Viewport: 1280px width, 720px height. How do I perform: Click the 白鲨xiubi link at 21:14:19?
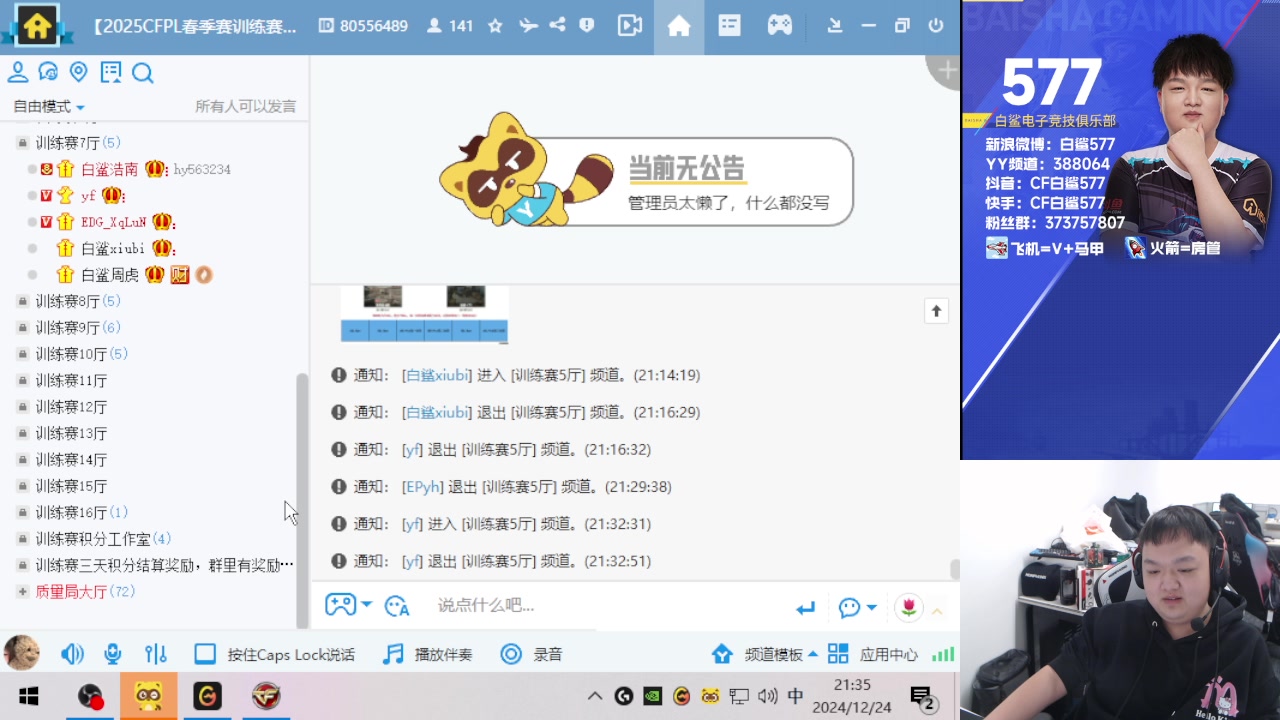pos(436,375)
